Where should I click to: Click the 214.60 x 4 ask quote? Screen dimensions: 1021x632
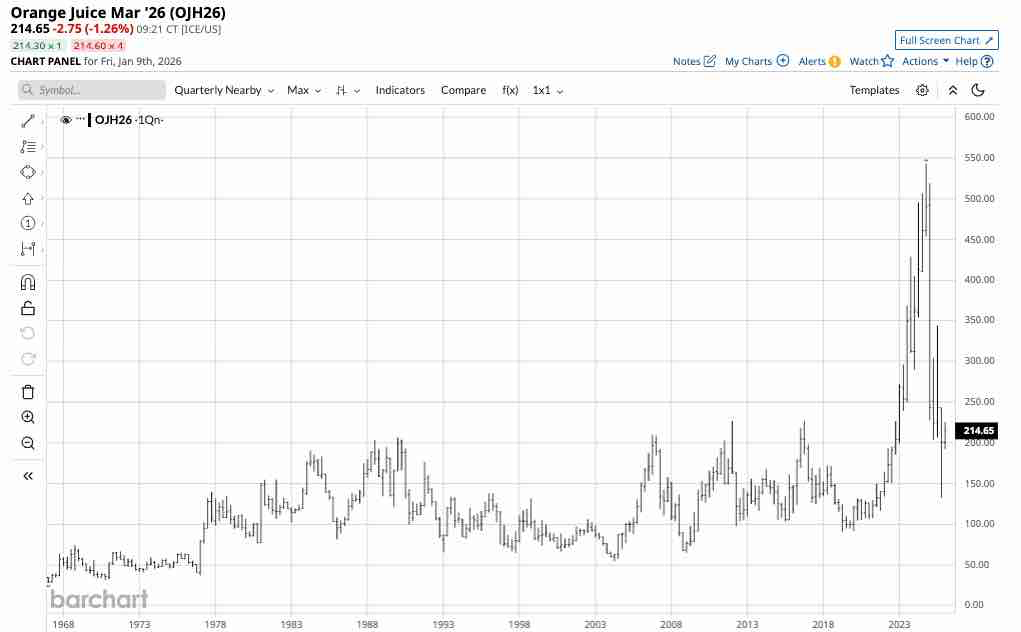pyautogui.click(x=98, y=46)
